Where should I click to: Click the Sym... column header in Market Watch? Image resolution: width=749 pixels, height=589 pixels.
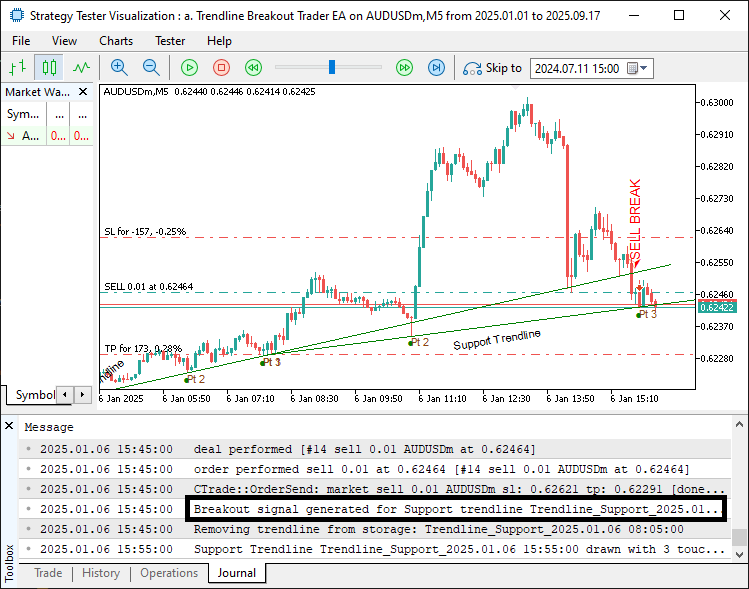point(23,115)
